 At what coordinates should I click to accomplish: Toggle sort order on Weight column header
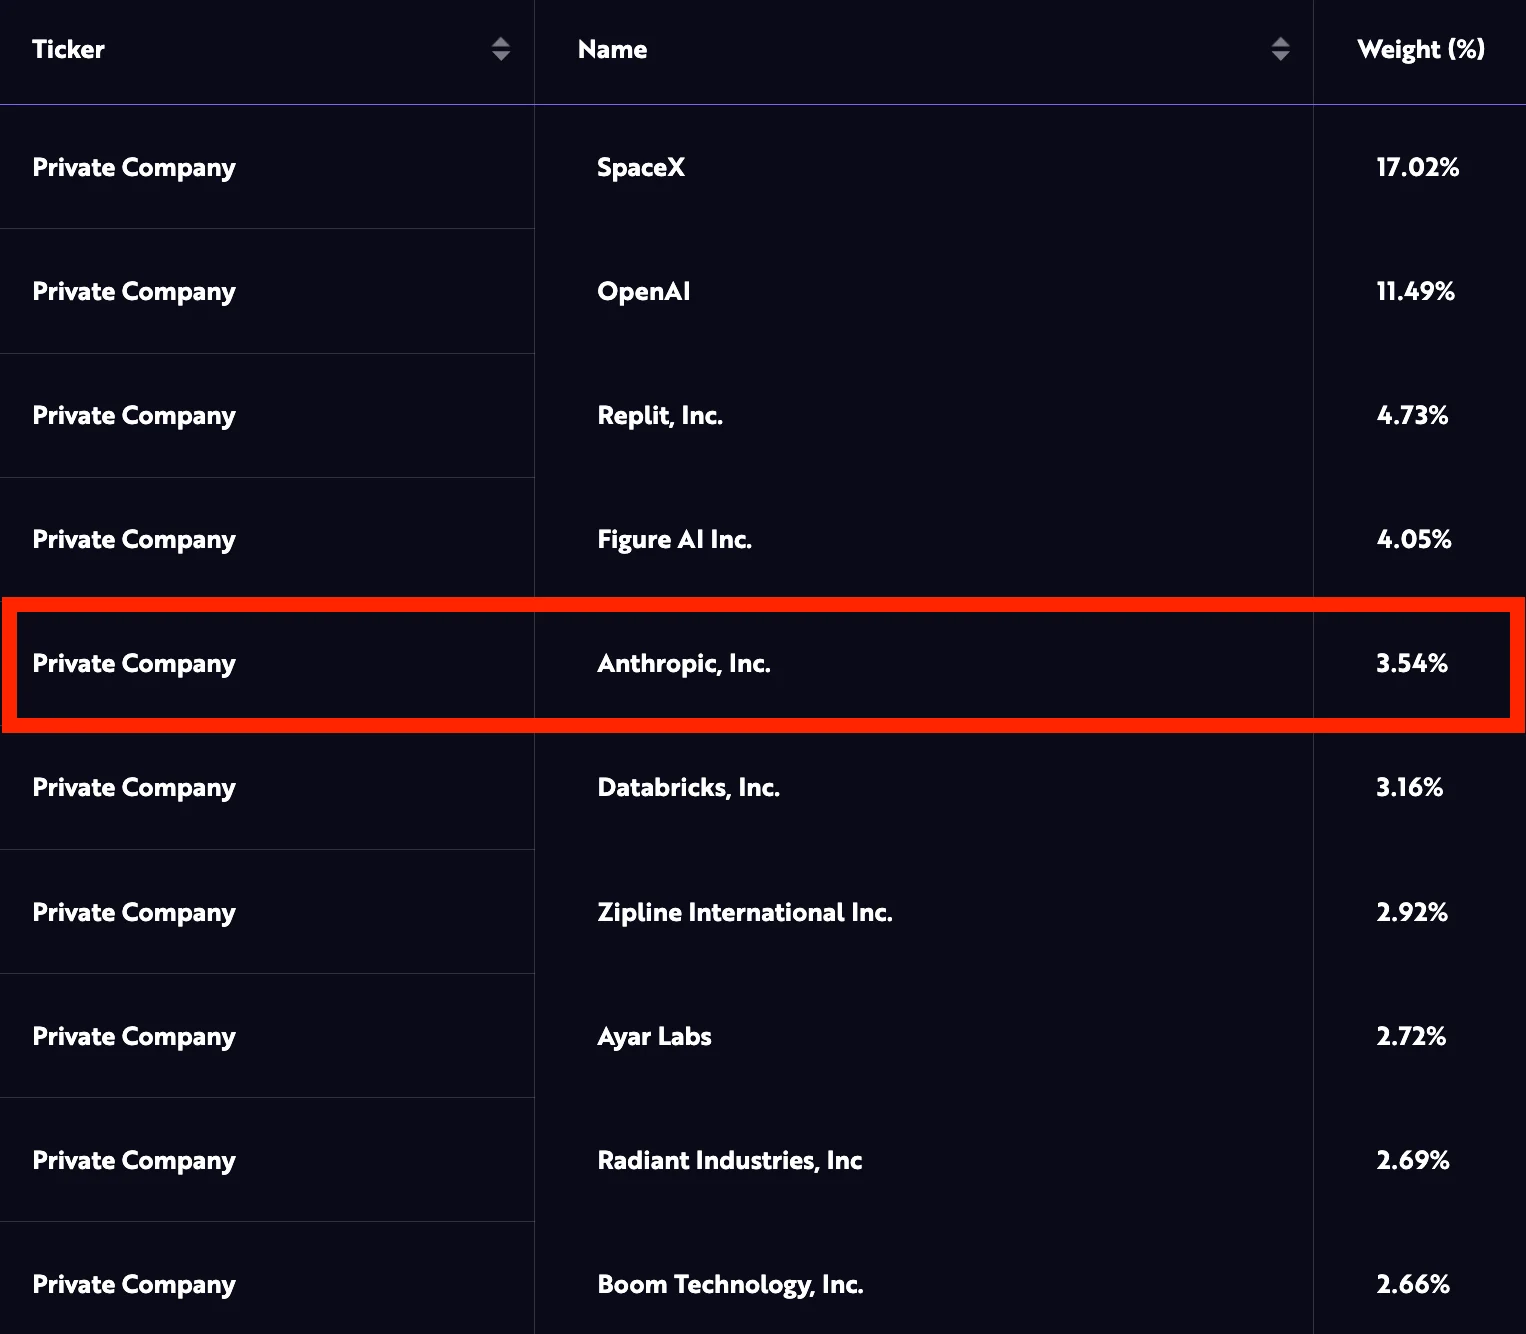point(1421,49)
